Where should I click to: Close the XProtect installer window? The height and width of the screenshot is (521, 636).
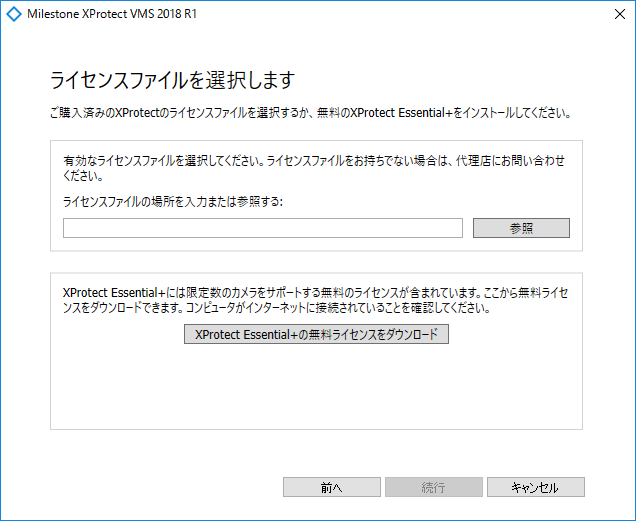619,14
